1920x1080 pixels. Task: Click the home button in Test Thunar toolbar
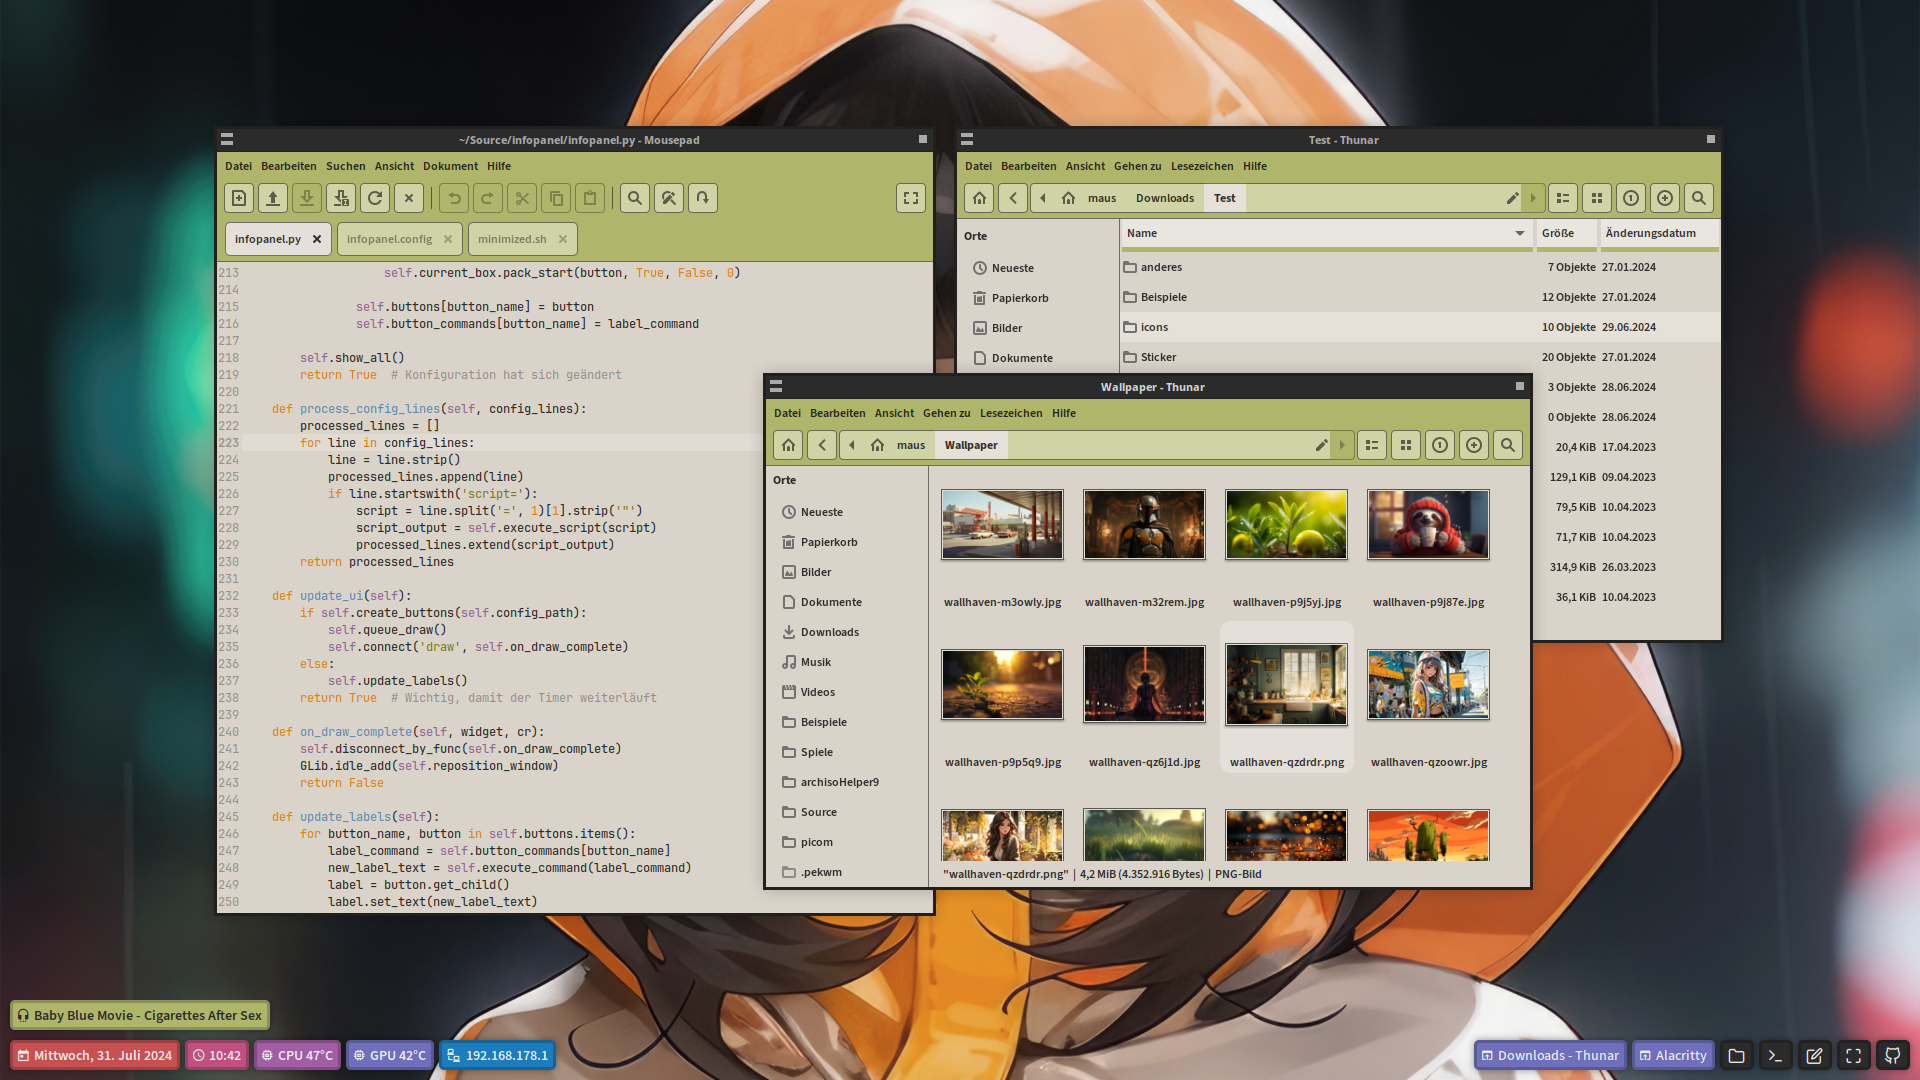[x=980, y=198]
